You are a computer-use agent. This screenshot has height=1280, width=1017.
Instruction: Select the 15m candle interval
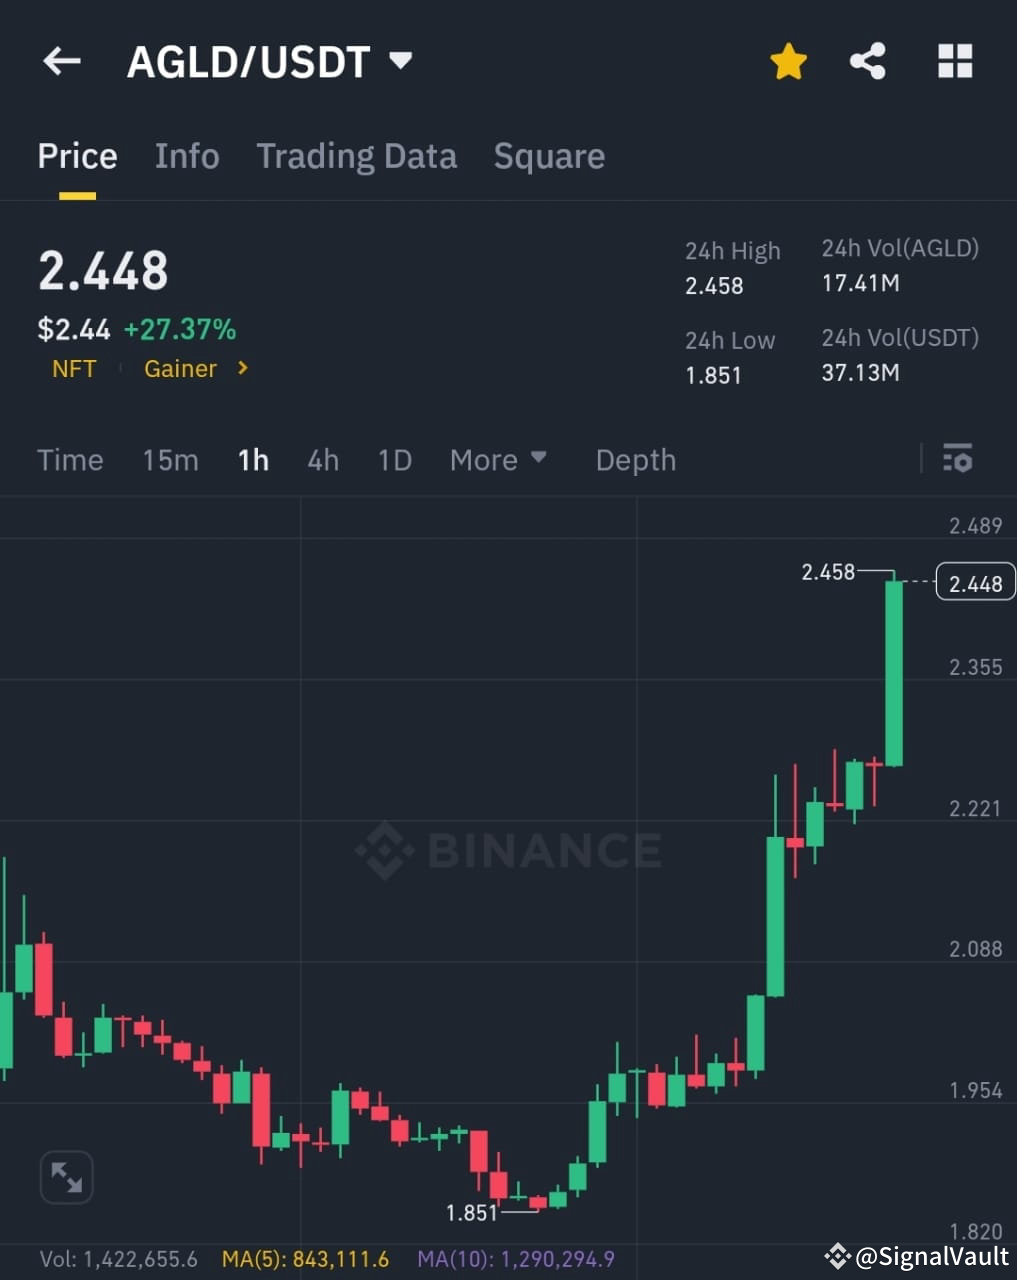[x=170, y=460]
